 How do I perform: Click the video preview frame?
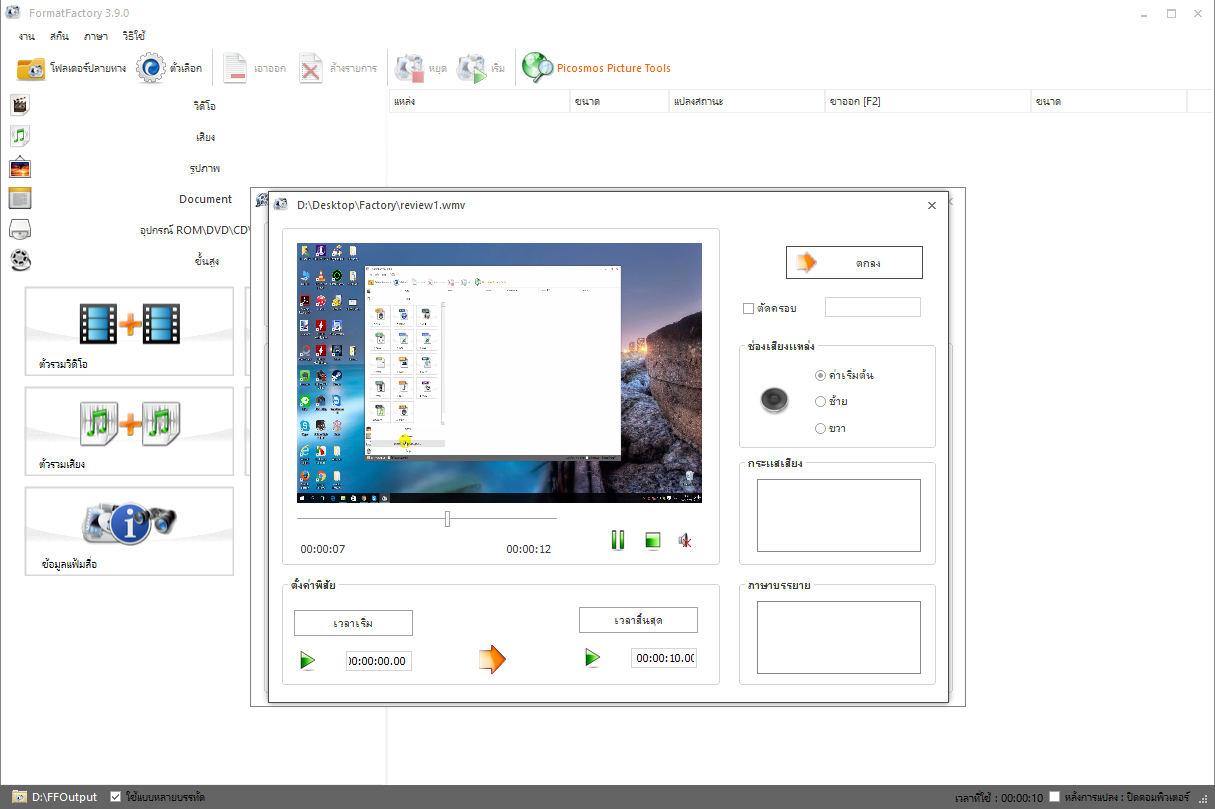pyautogui.click(x=500, y=372)
